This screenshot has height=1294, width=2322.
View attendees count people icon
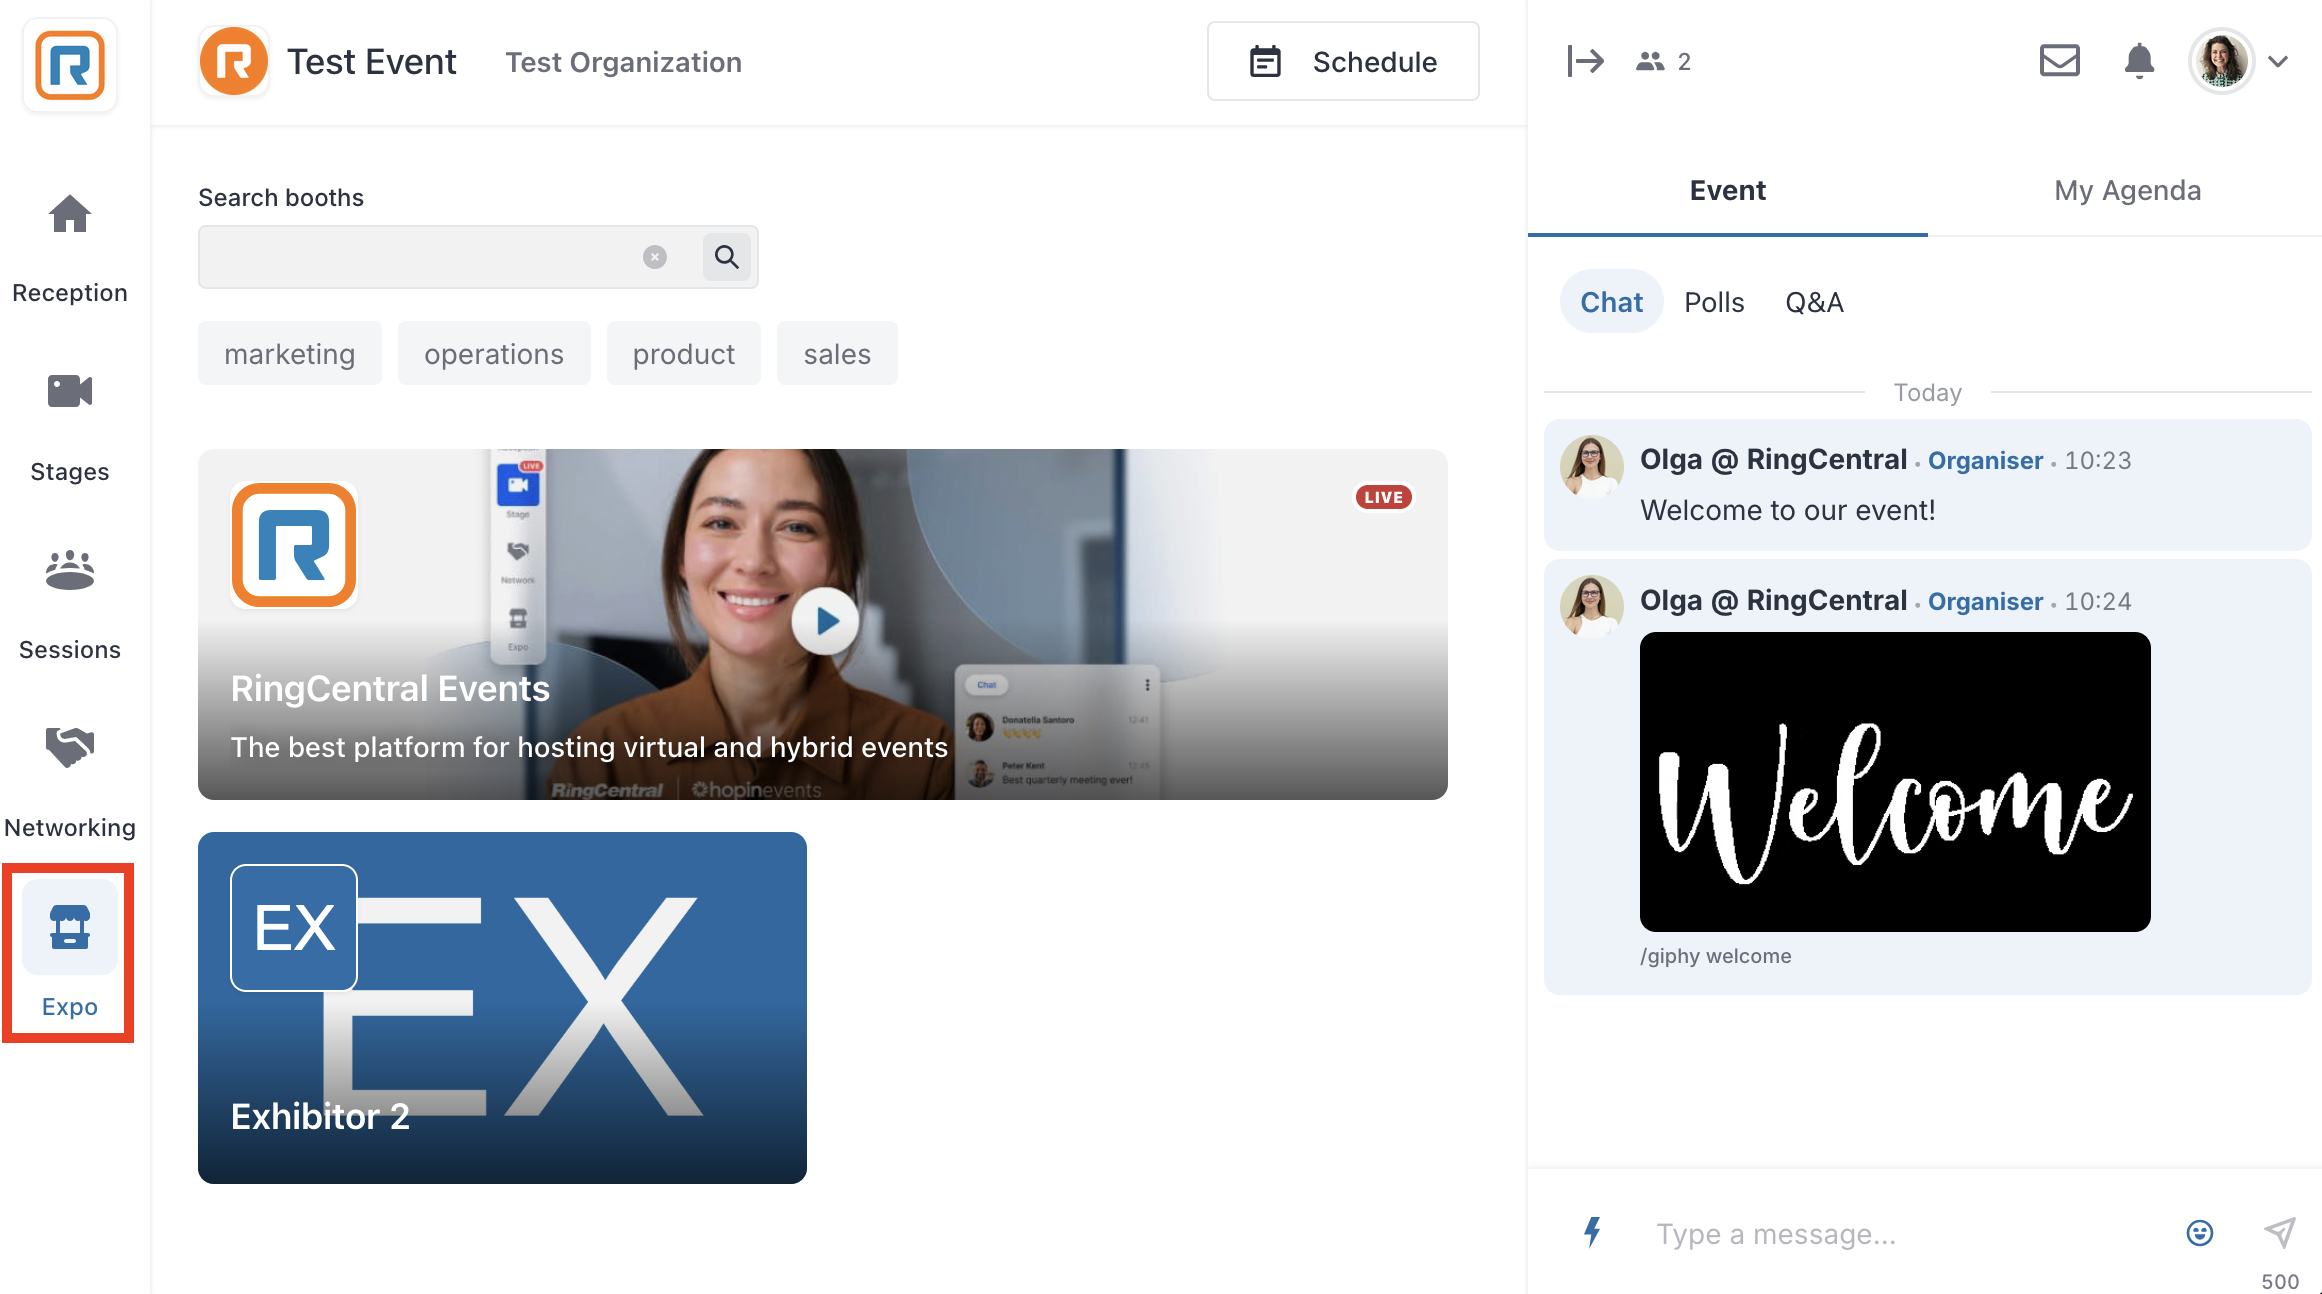[x=1650, y=62]
